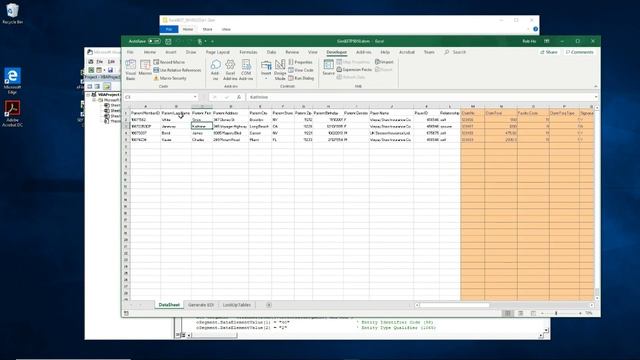640x360 pixels.
Task: Add a new sheet with plus icon
Action: click(269, 305)
